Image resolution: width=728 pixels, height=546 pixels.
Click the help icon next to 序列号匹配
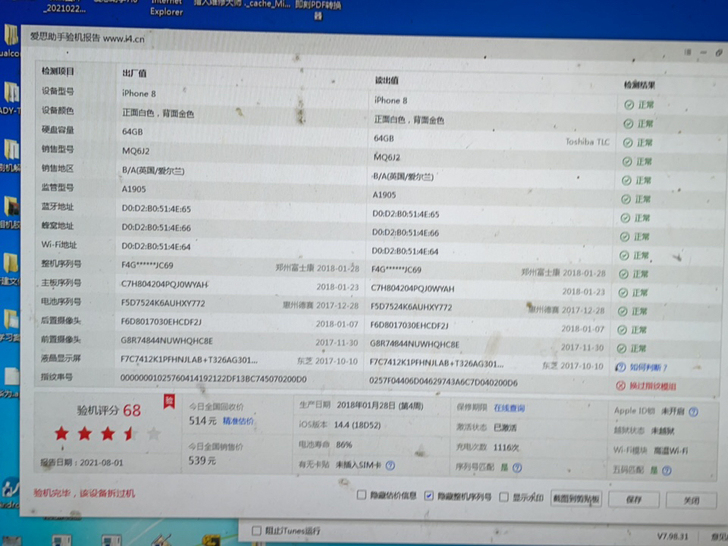click(x=517, y=468)
